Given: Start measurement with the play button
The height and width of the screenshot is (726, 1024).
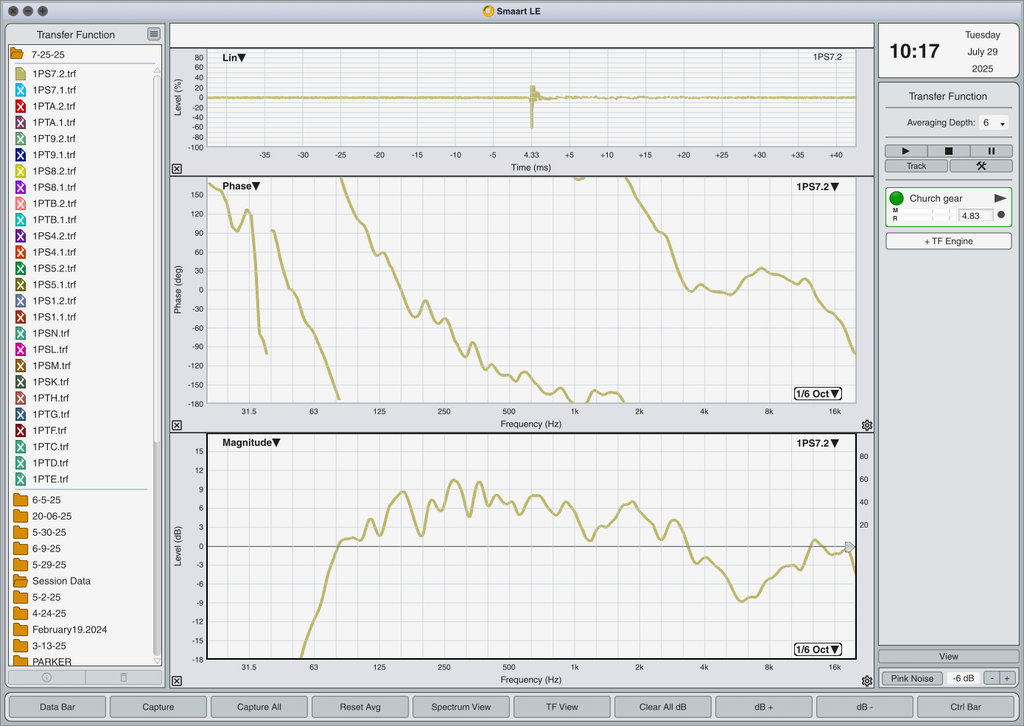Looking at the screenshot, I should coord(906,151).
